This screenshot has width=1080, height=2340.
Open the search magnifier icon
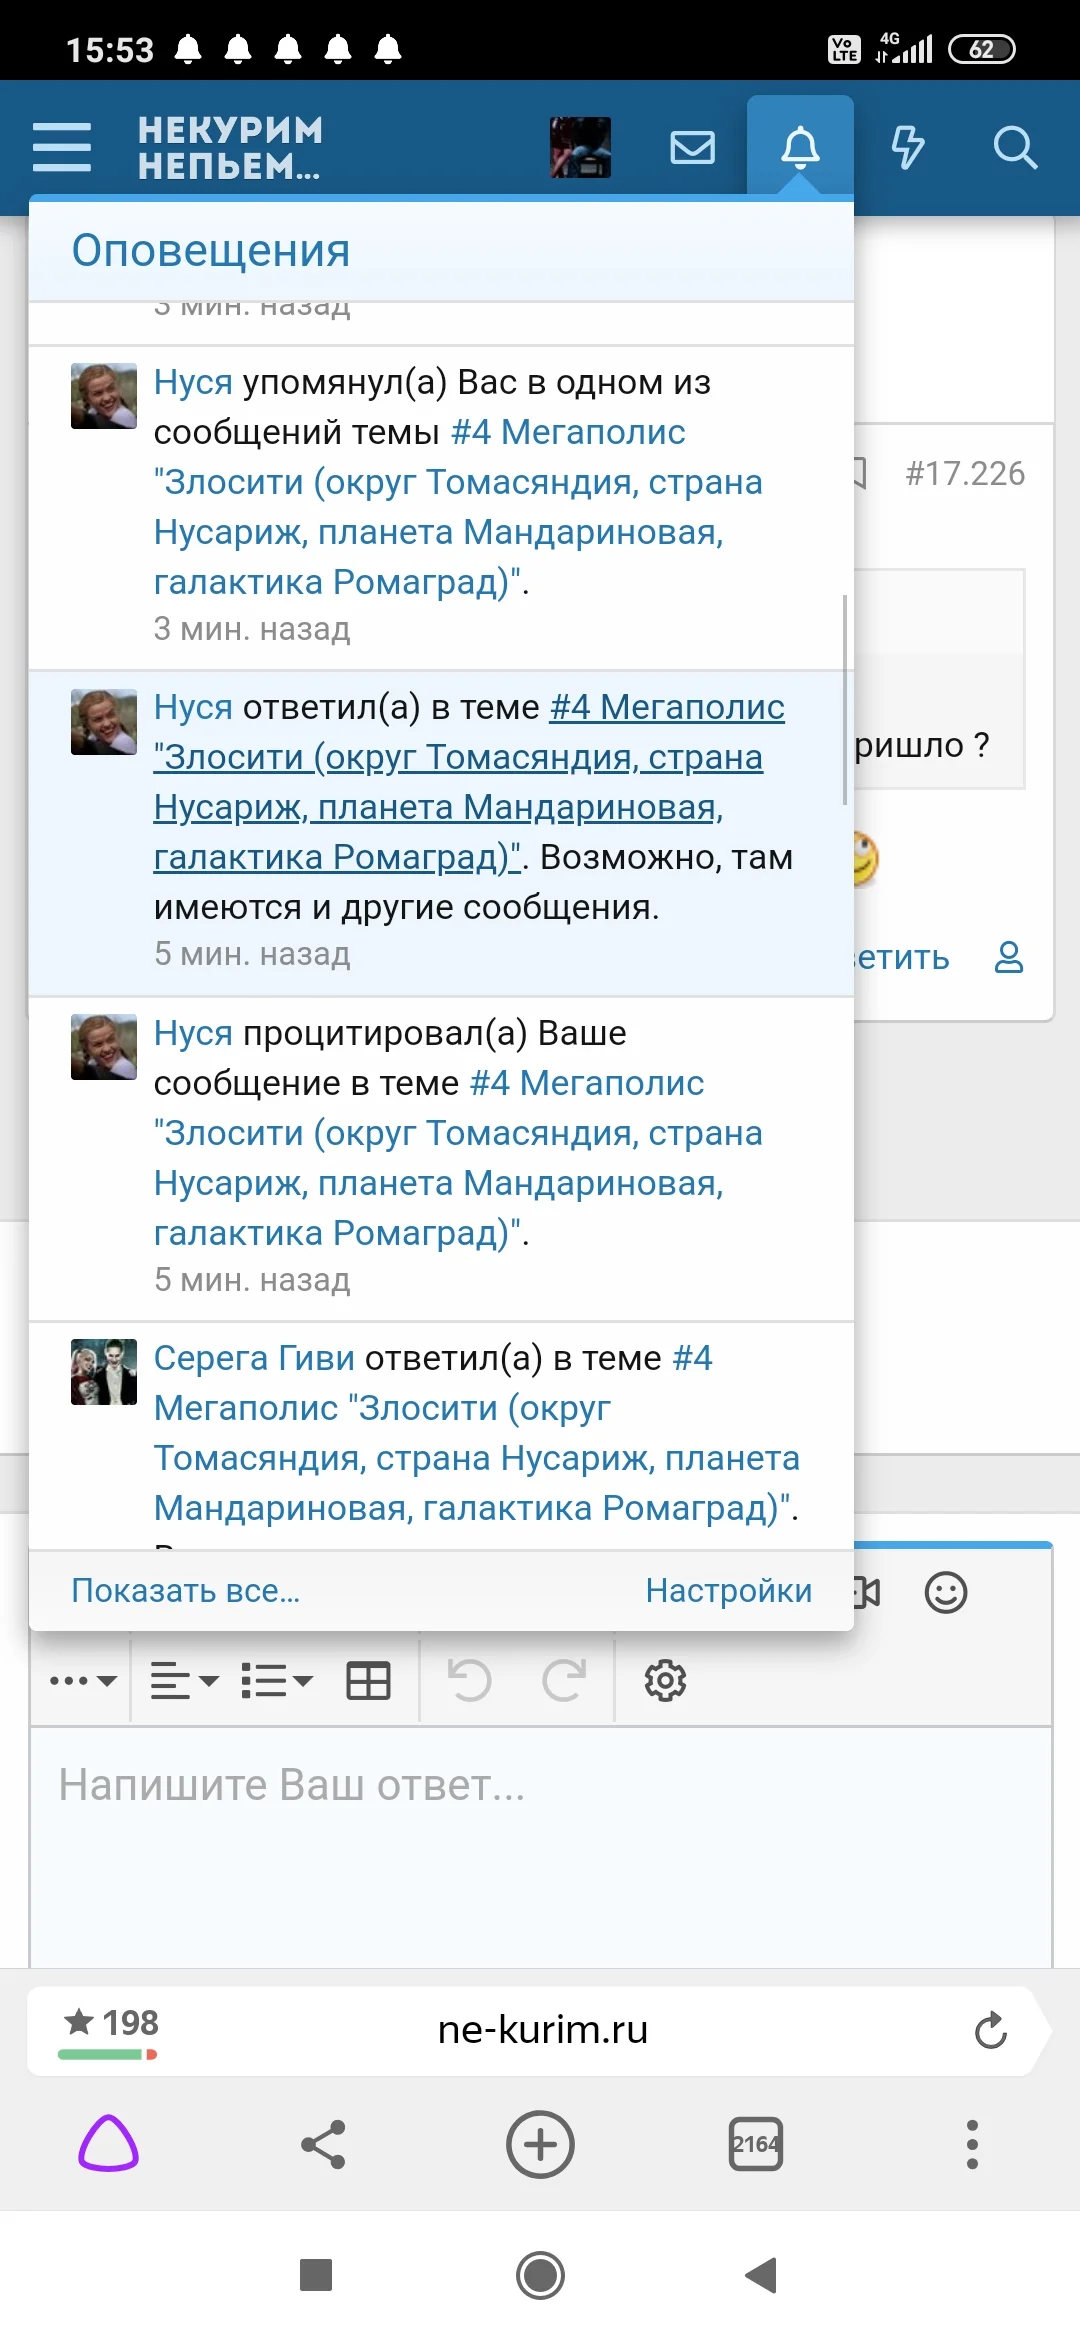click(1015, 147)
